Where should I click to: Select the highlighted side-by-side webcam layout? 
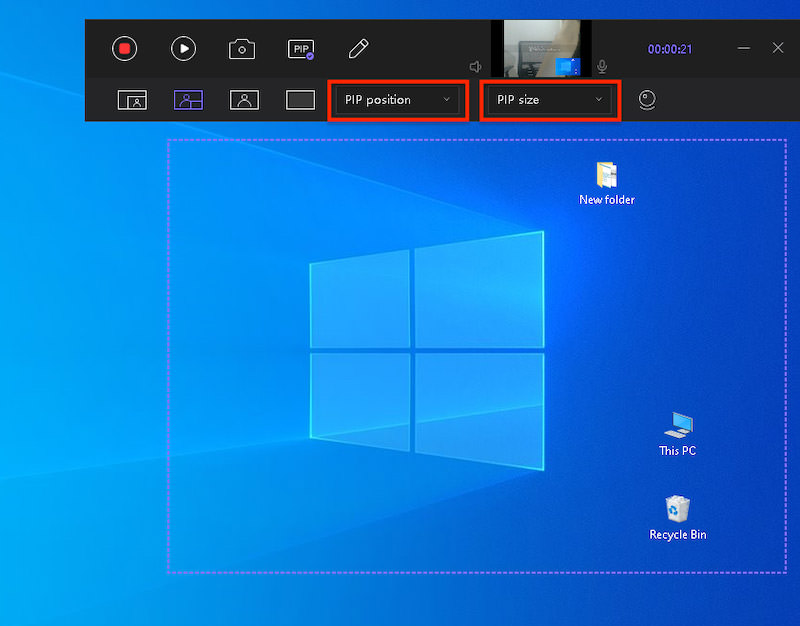click(188, 100)
